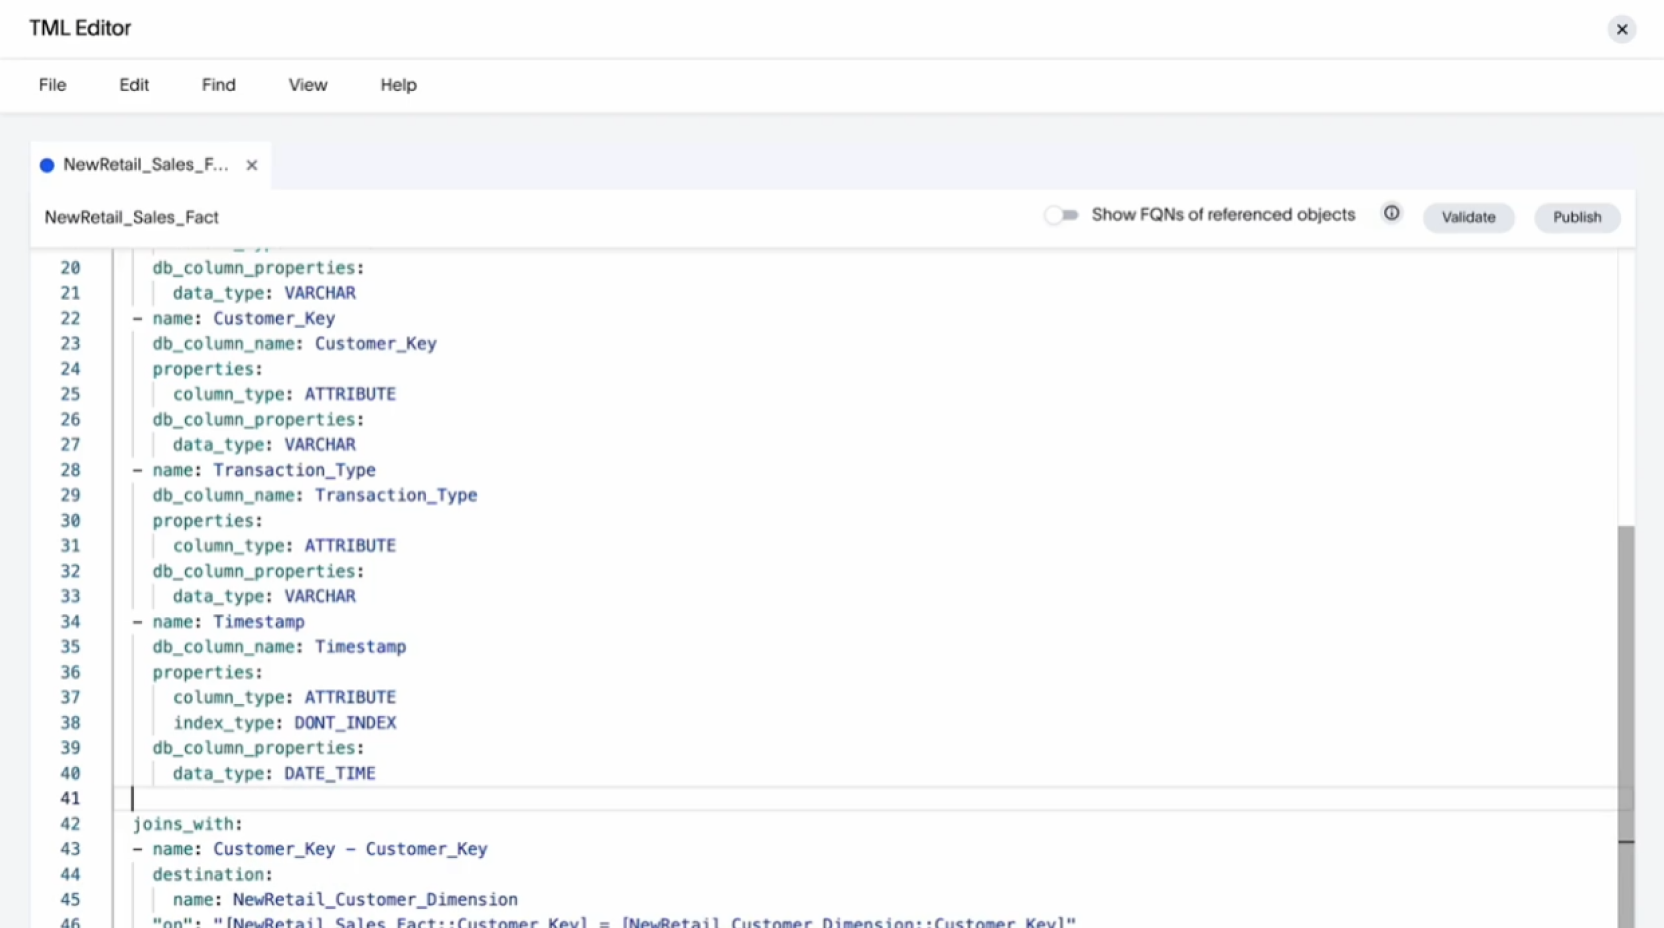
Task: Click the blue status dot on the tab
Action: (47, 165)
